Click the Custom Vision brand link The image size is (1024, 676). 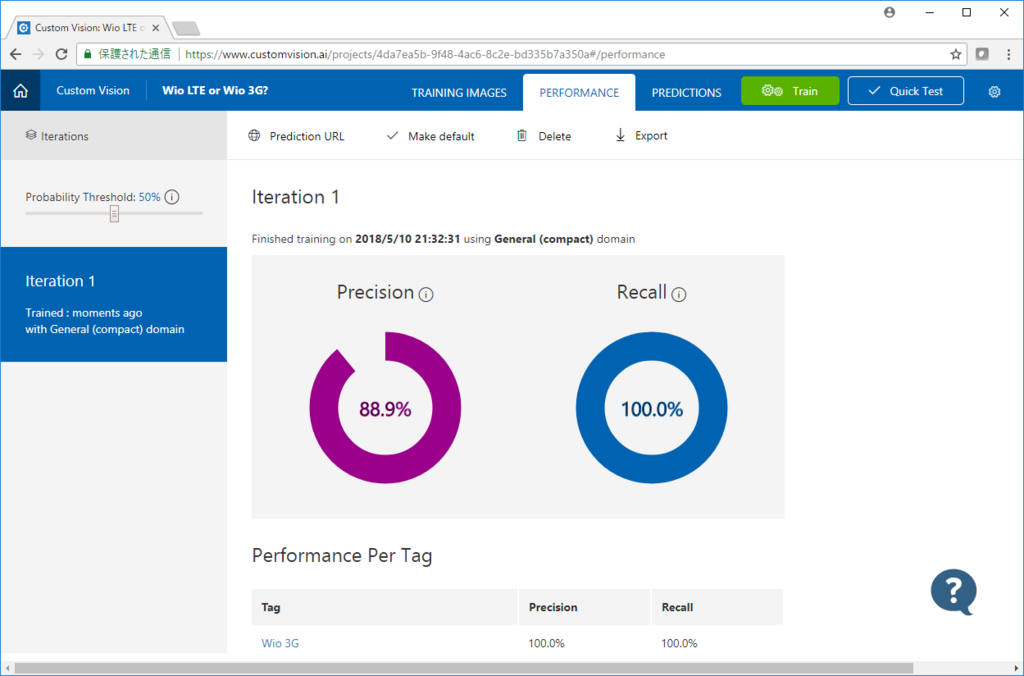(x=93, y=91)
